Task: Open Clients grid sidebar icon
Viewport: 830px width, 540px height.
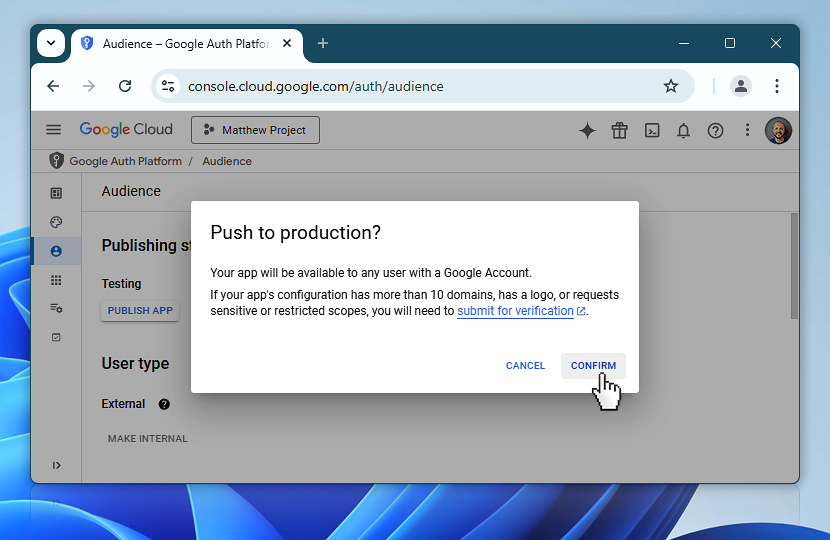Action: click(56, 280)
